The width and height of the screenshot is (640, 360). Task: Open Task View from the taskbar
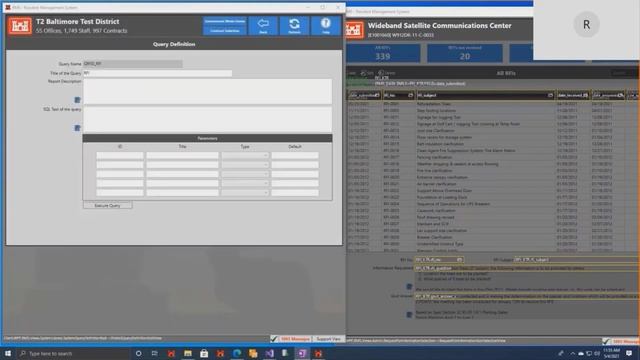click(x=155, y=353)
